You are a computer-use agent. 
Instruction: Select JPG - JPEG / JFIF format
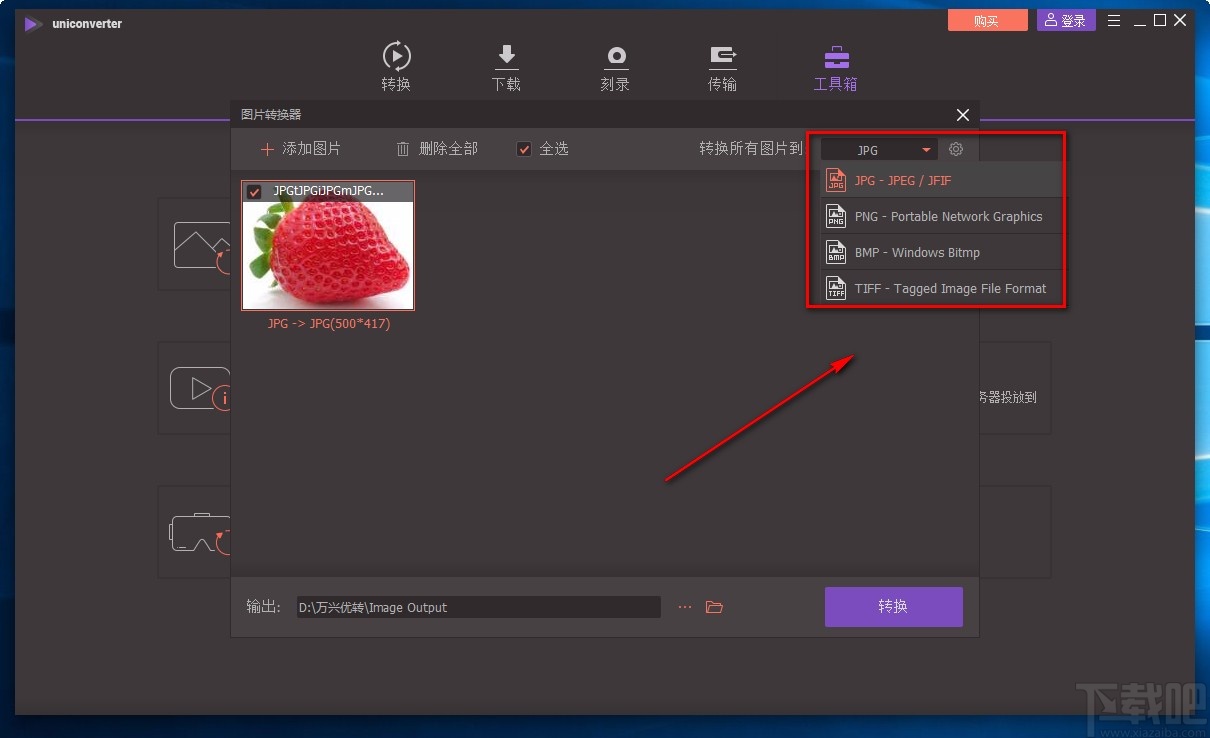[941, 181]
